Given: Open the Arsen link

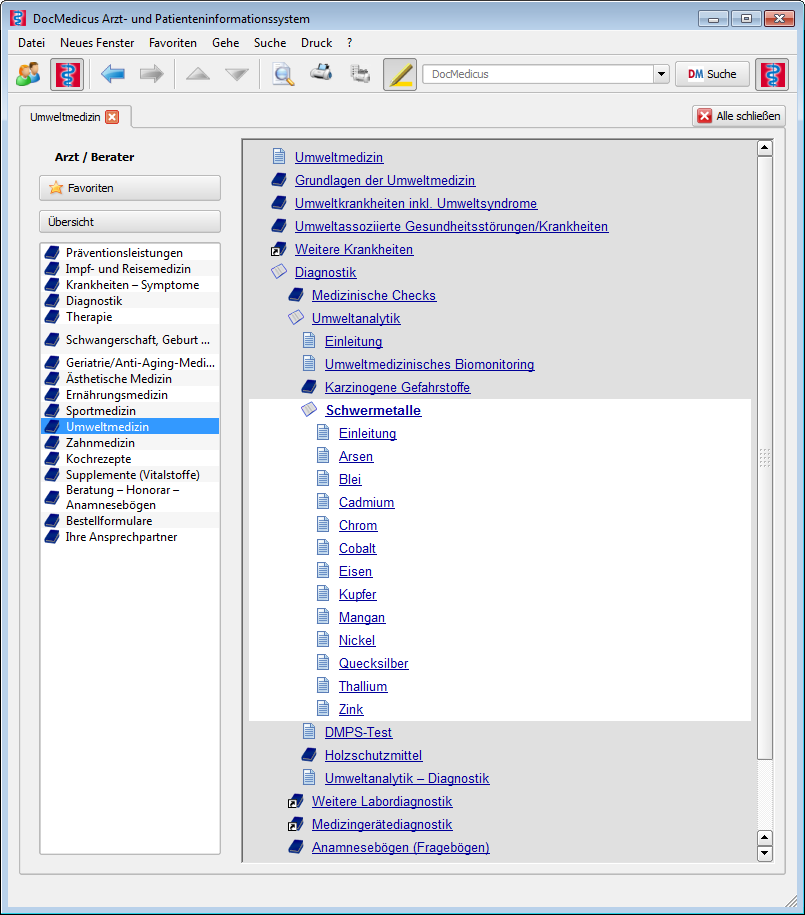Looking at the screenshot, I should (x=356, y=456).
